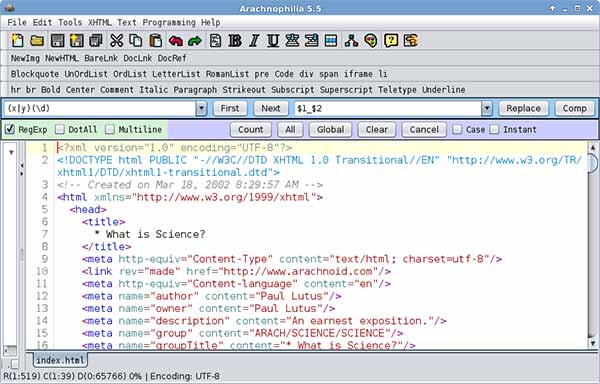The image size is (600, 384).
Task: Redo action with green arrow icon
Action: pos(195,41)
